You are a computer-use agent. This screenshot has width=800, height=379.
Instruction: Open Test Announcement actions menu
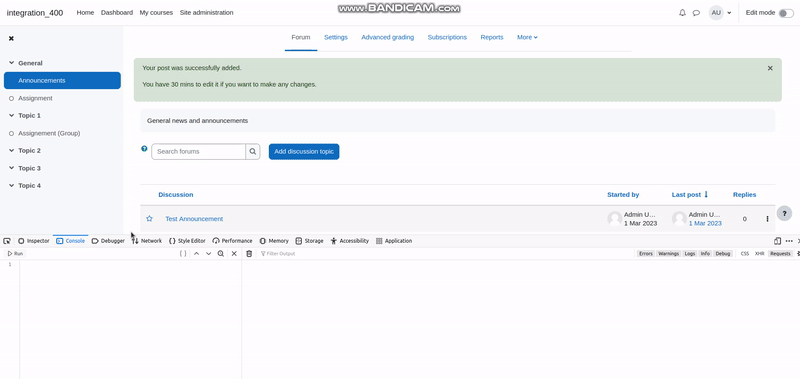coord(767,219)
